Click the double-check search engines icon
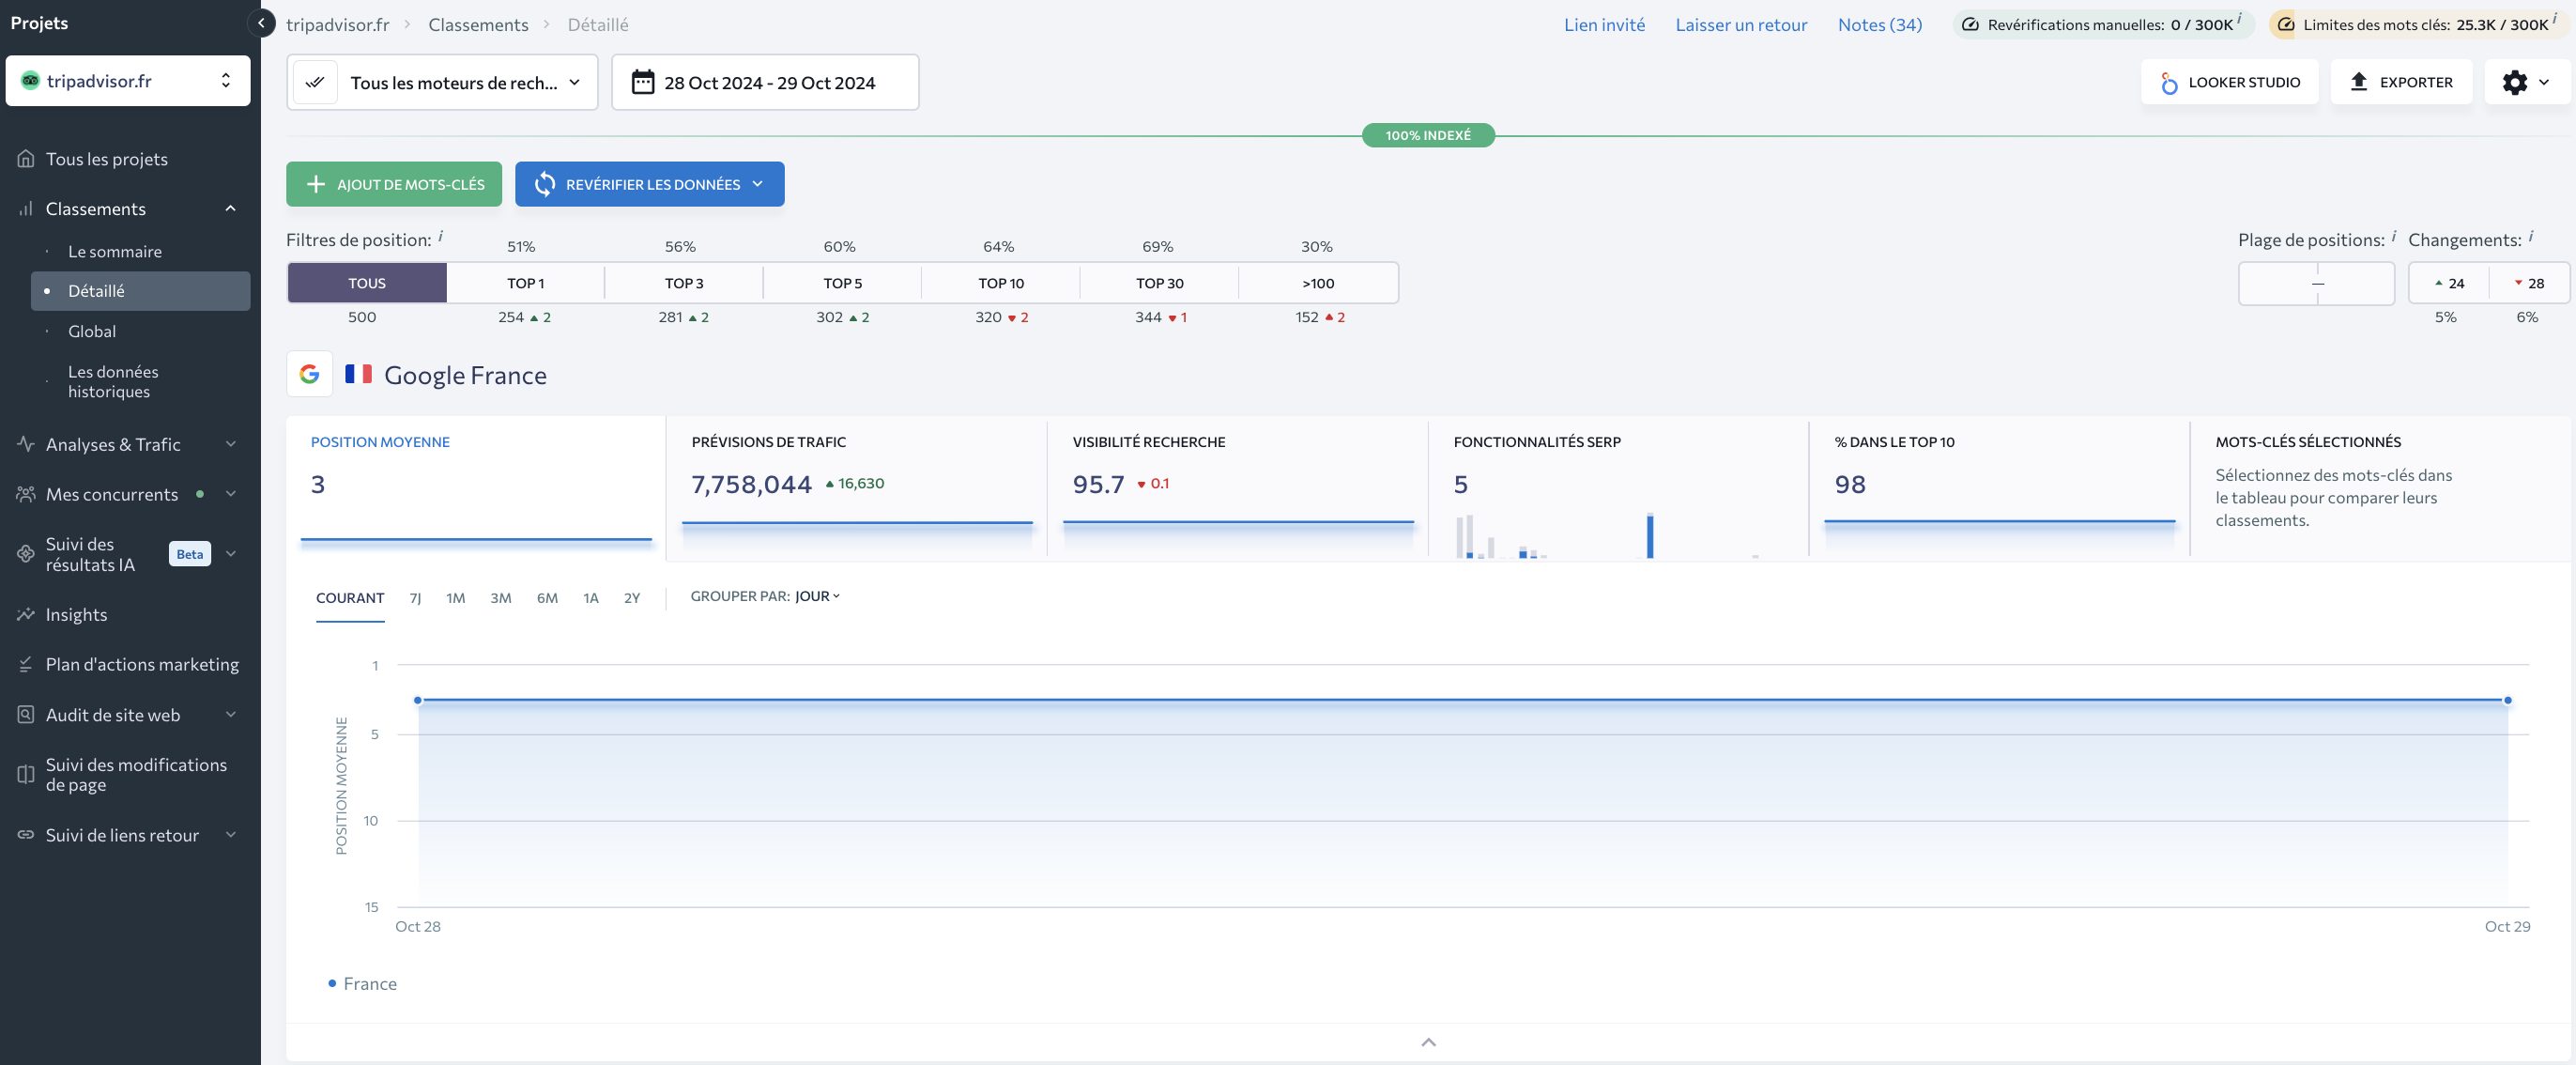Screen dimensions: 2576x1065 click(x=315, y=82)
